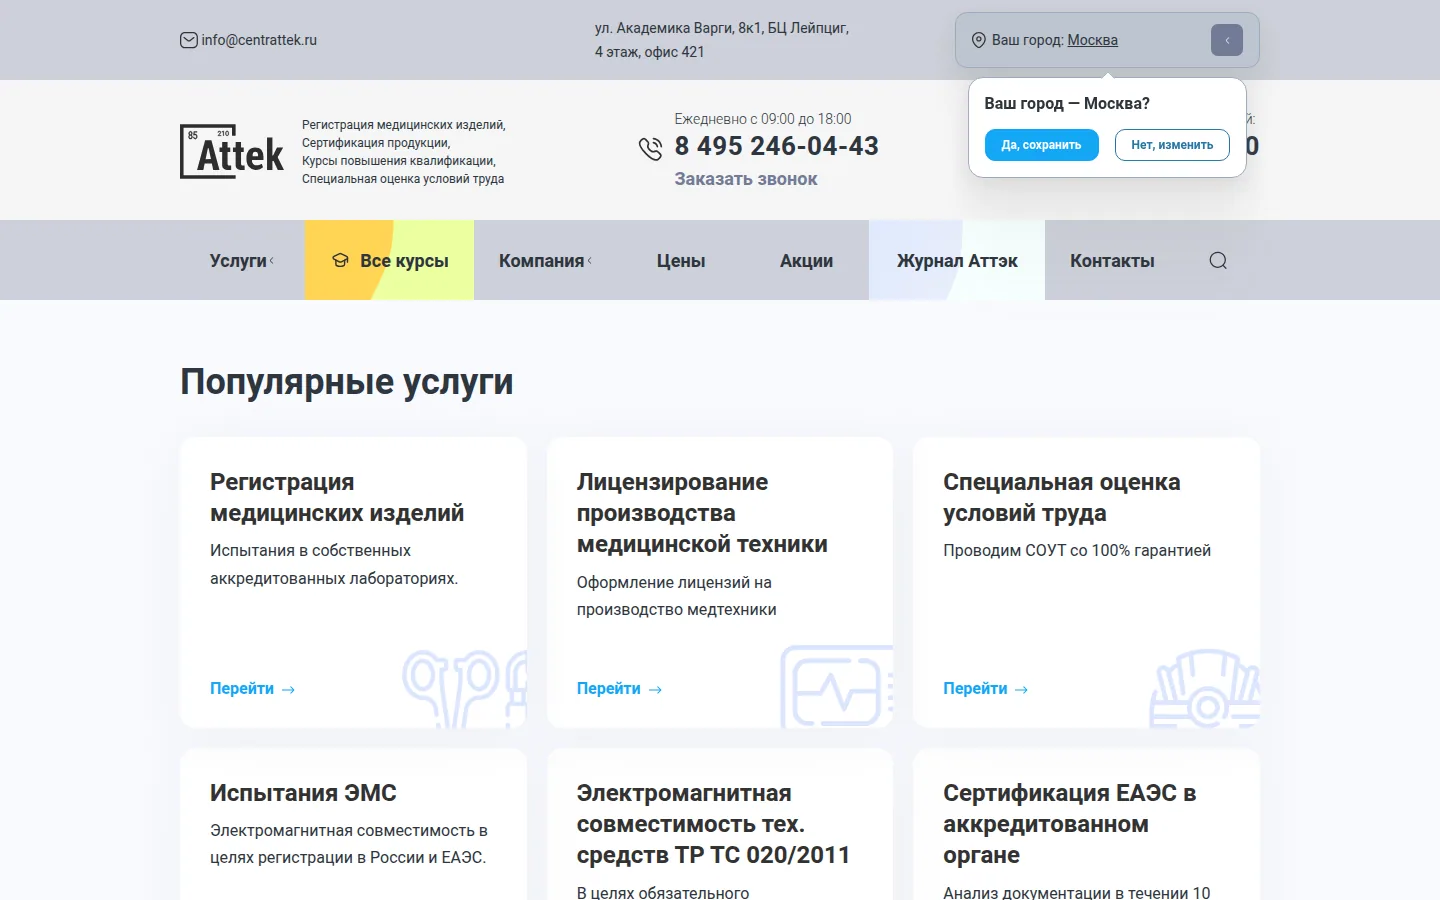The width and height of the screenshot is (1440, 900).
Task: Open Специальная оценка условий труда heading
Action: coord(1061,497)
